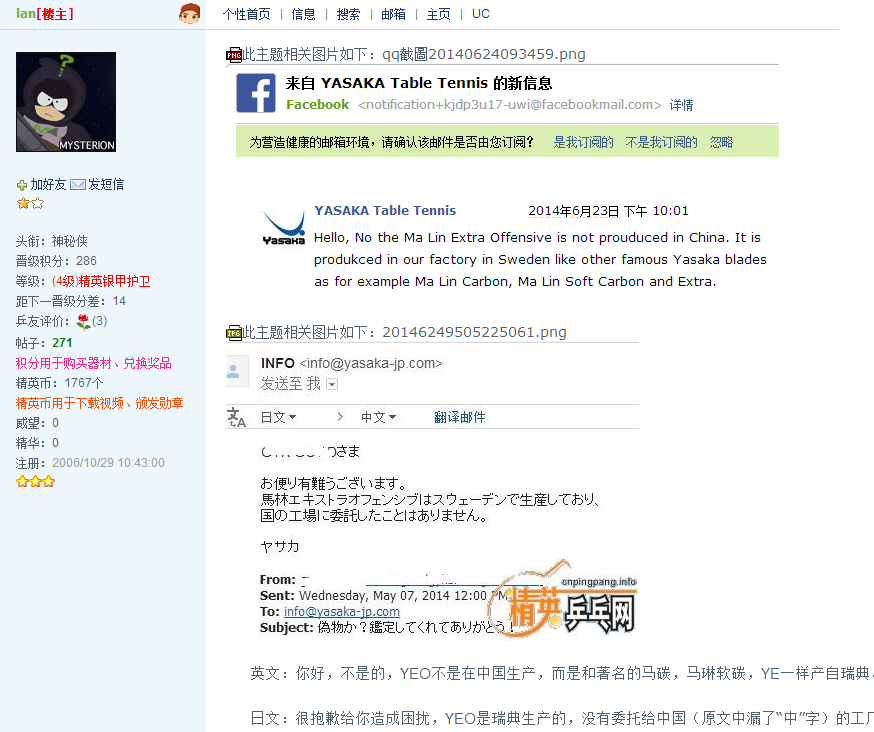Click the Facebook logo icon
874x732 pixels.
256,93
